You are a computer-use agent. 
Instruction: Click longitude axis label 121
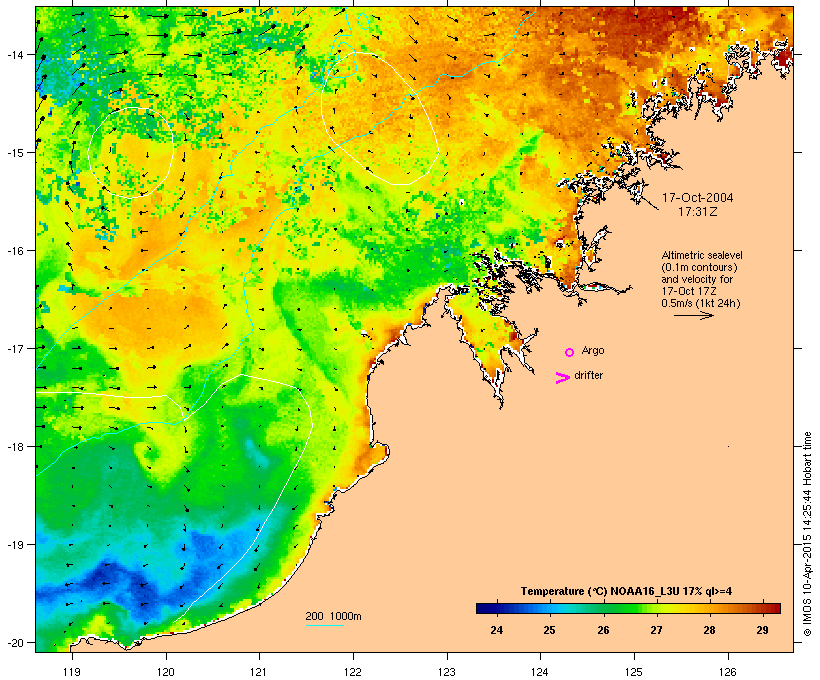(259, 672)
